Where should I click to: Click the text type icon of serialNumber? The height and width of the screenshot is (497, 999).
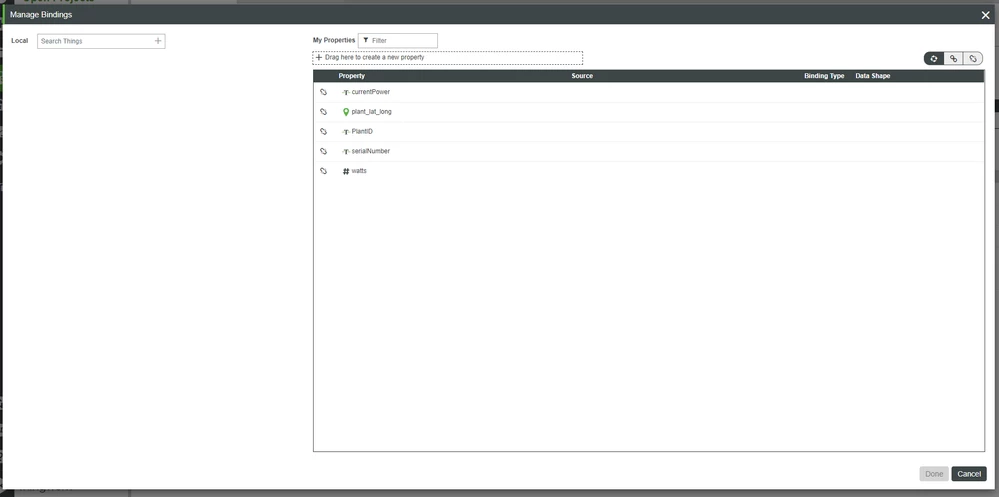346,152
